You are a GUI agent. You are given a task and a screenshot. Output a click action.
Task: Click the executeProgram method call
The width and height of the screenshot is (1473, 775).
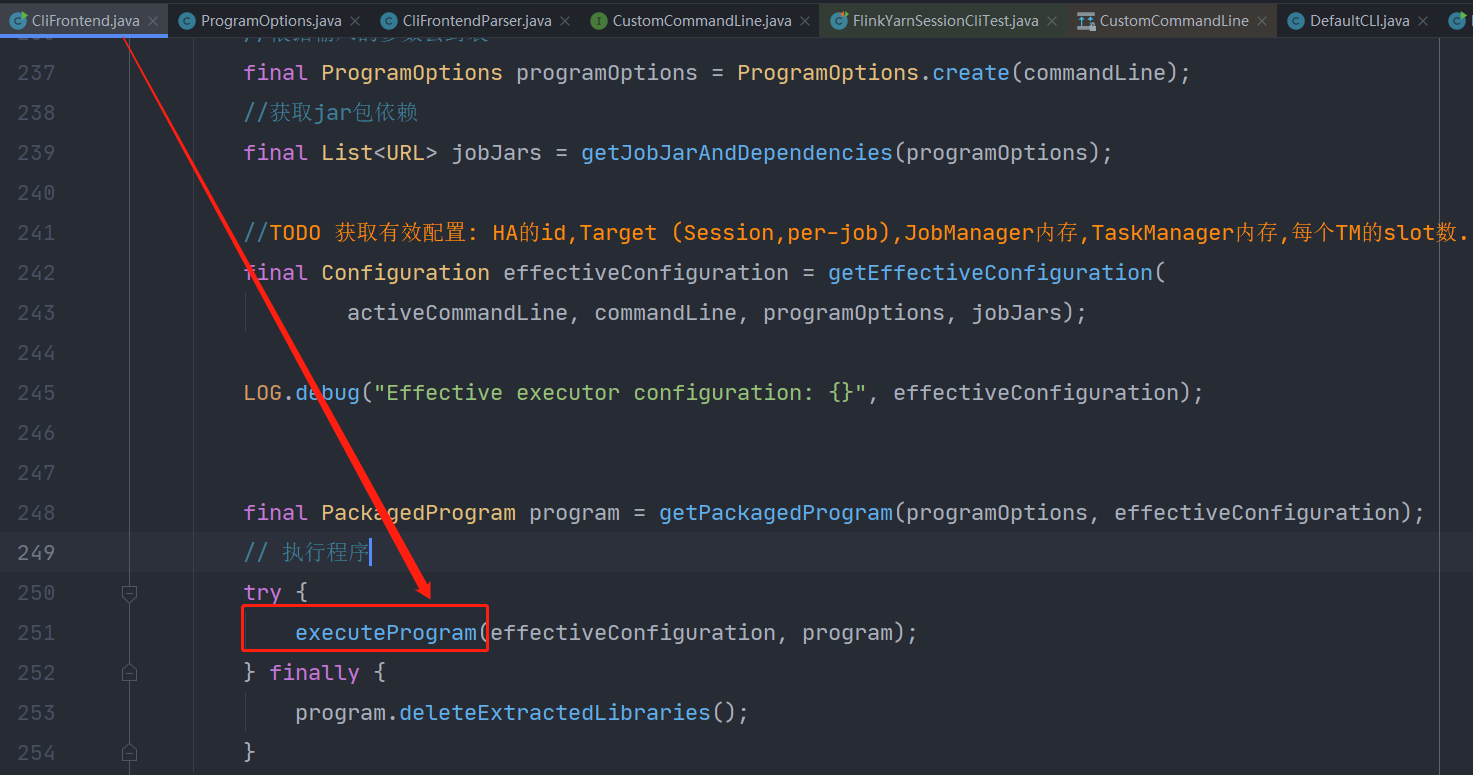386,633
